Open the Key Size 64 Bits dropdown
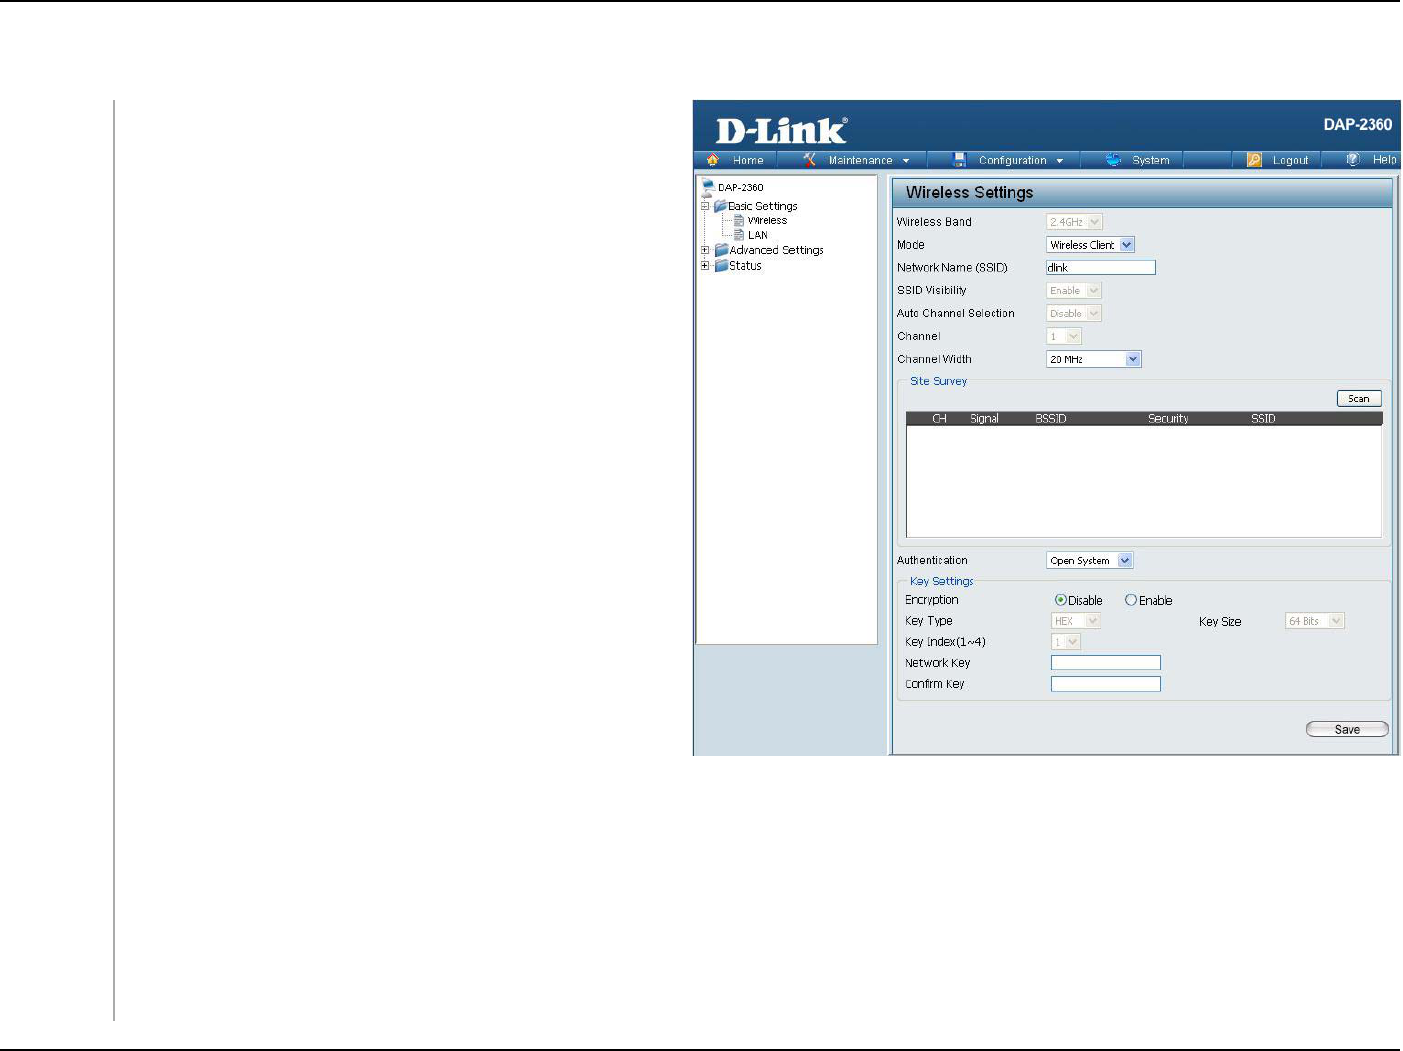The height and width of the screenshot is (1051, 1403). click(x=1315, y=621)
